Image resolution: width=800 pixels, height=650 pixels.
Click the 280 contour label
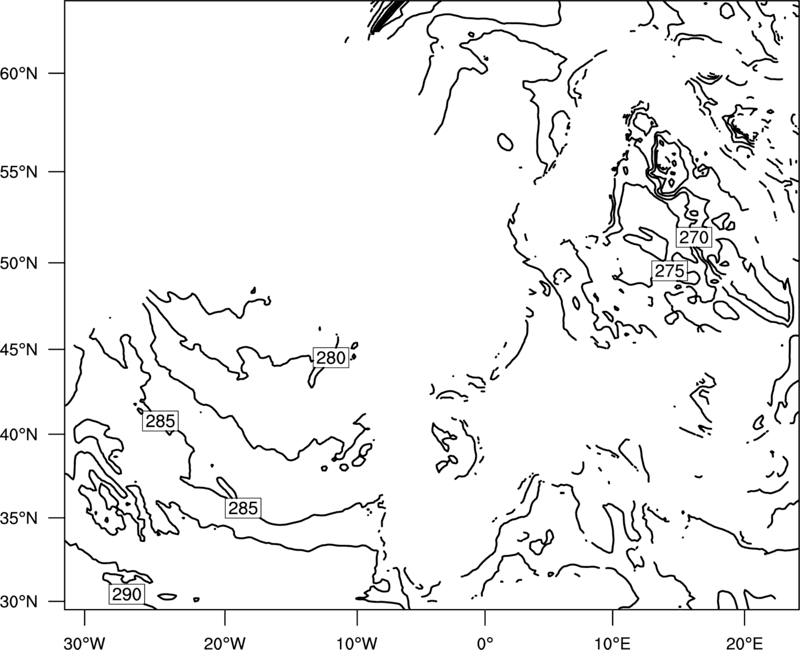(x=331, y=358)
